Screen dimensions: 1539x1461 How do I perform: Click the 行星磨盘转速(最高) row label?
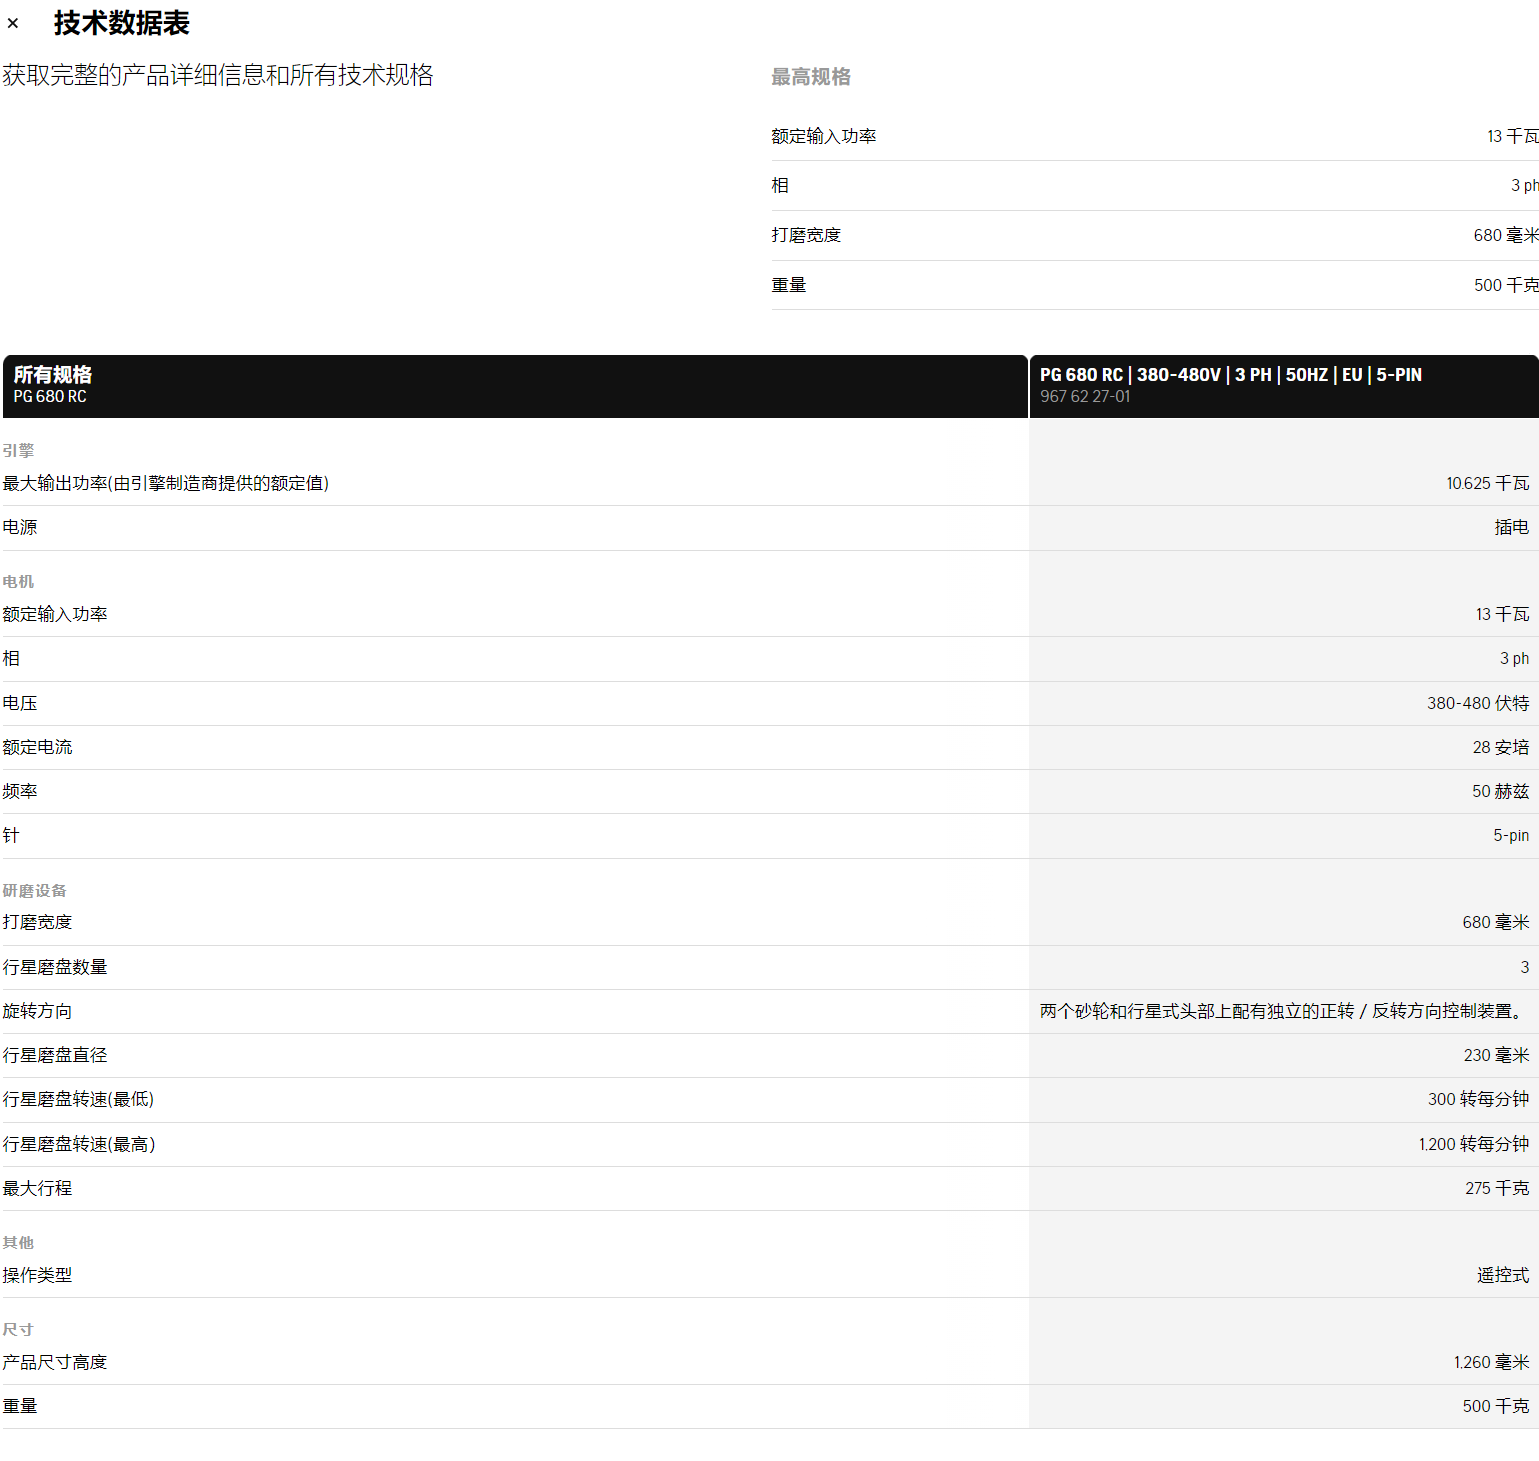(79, 1145)
